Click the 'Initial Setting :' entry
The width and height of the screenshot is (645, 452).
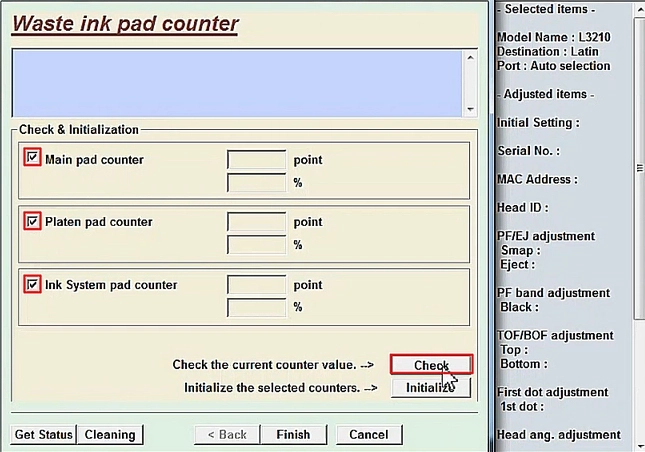click(538, 123)
